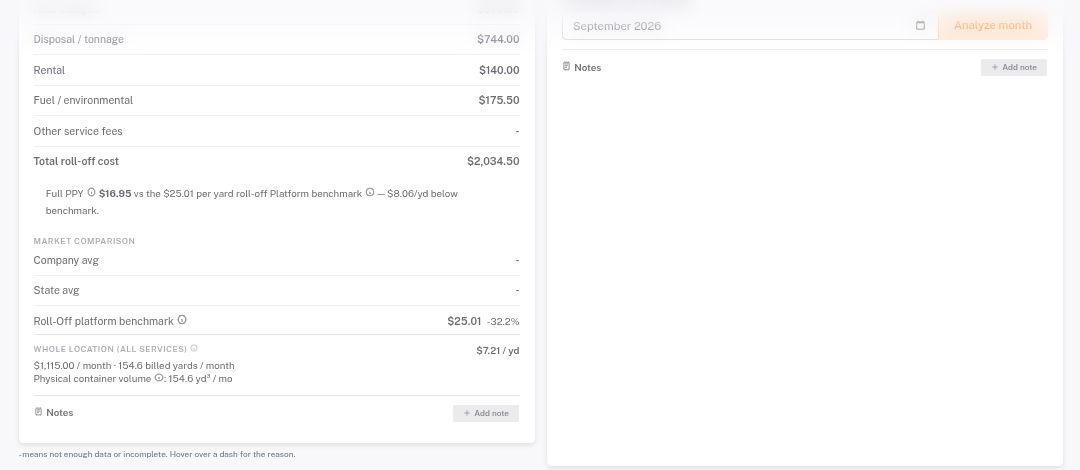Select the Total roll-off cost $2,034.50 value

[493, 161]
